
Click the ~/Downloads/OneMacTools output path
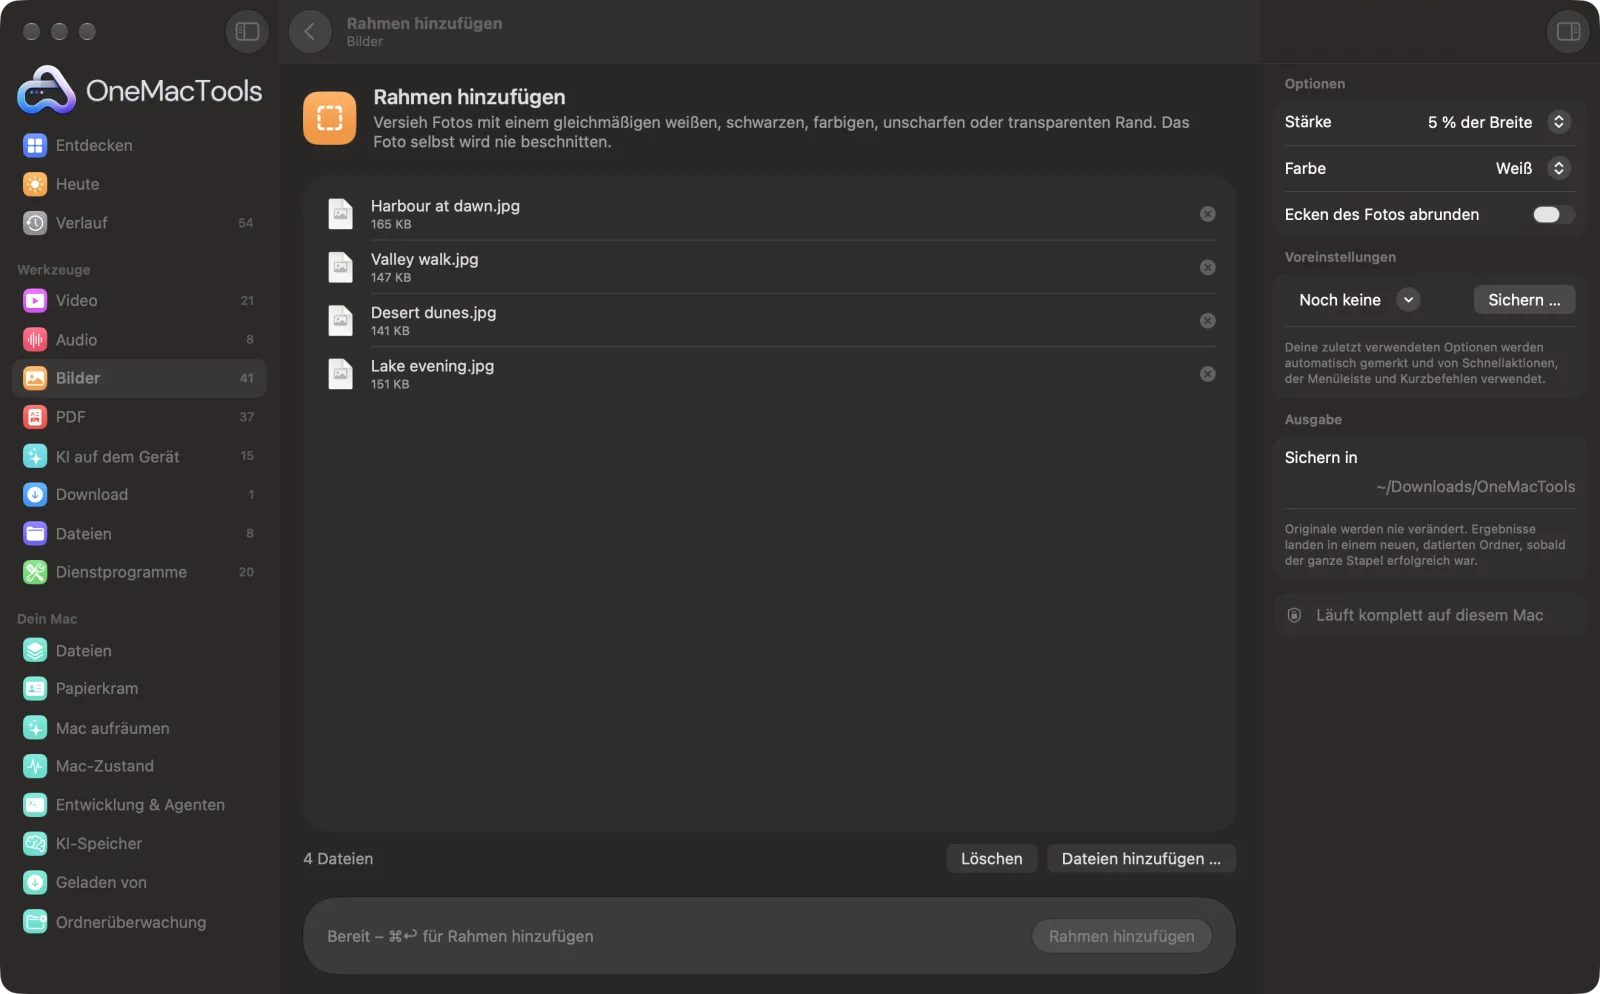point(1475,487)
